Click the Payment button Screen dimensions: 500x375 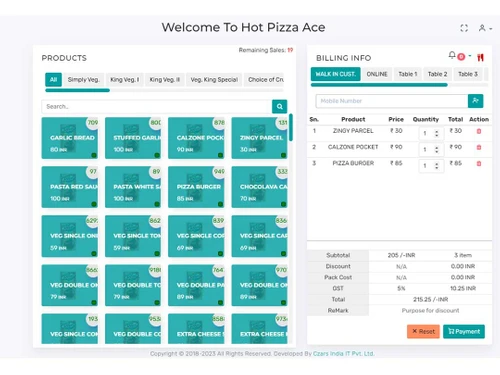(x=464, y=331)
